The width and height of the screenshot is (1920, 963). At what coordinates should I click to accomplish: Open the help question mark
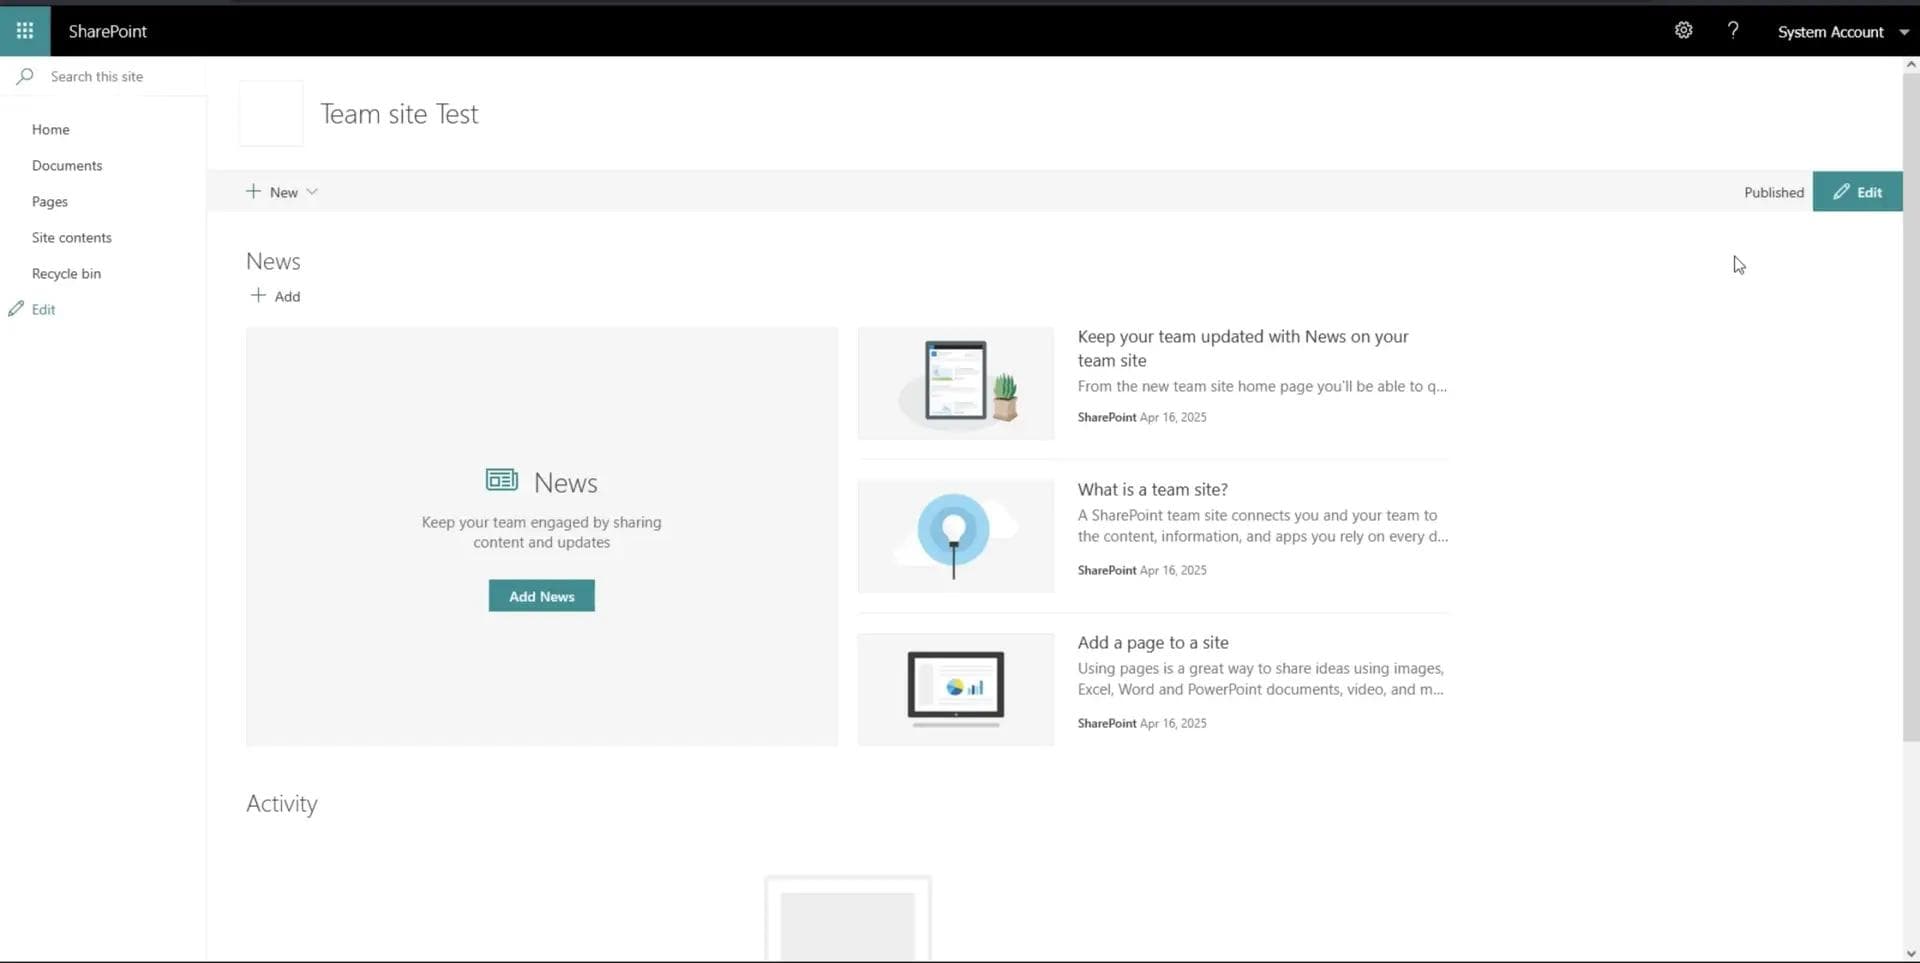click(x=1733, y=31)
